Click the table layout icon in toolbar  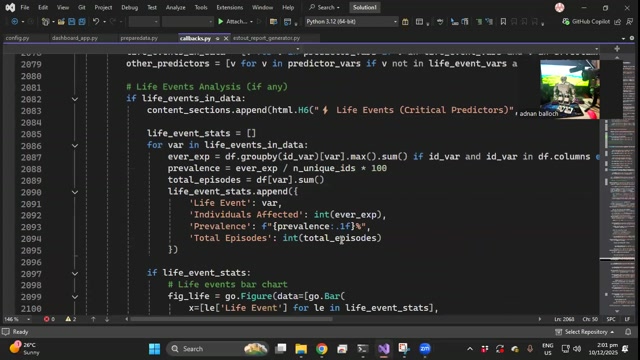click(x=419, y=22)
